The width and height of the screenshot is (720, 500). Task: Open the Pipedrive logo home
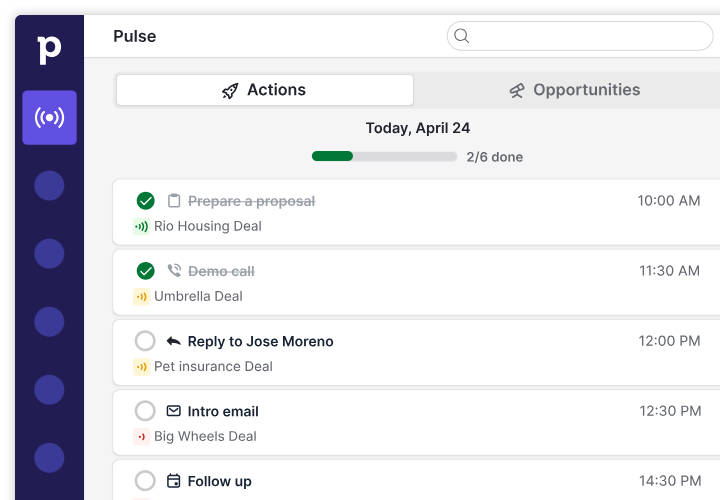pos(49,50)
